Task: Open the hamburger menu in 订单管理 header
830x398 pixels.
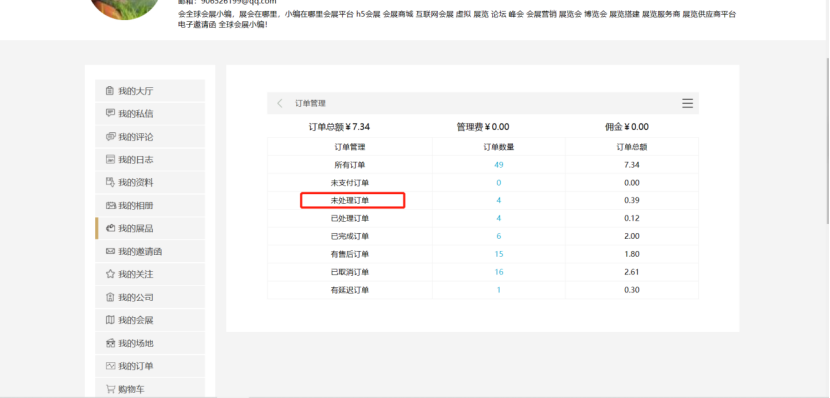Action: click(x=687, y=103)
